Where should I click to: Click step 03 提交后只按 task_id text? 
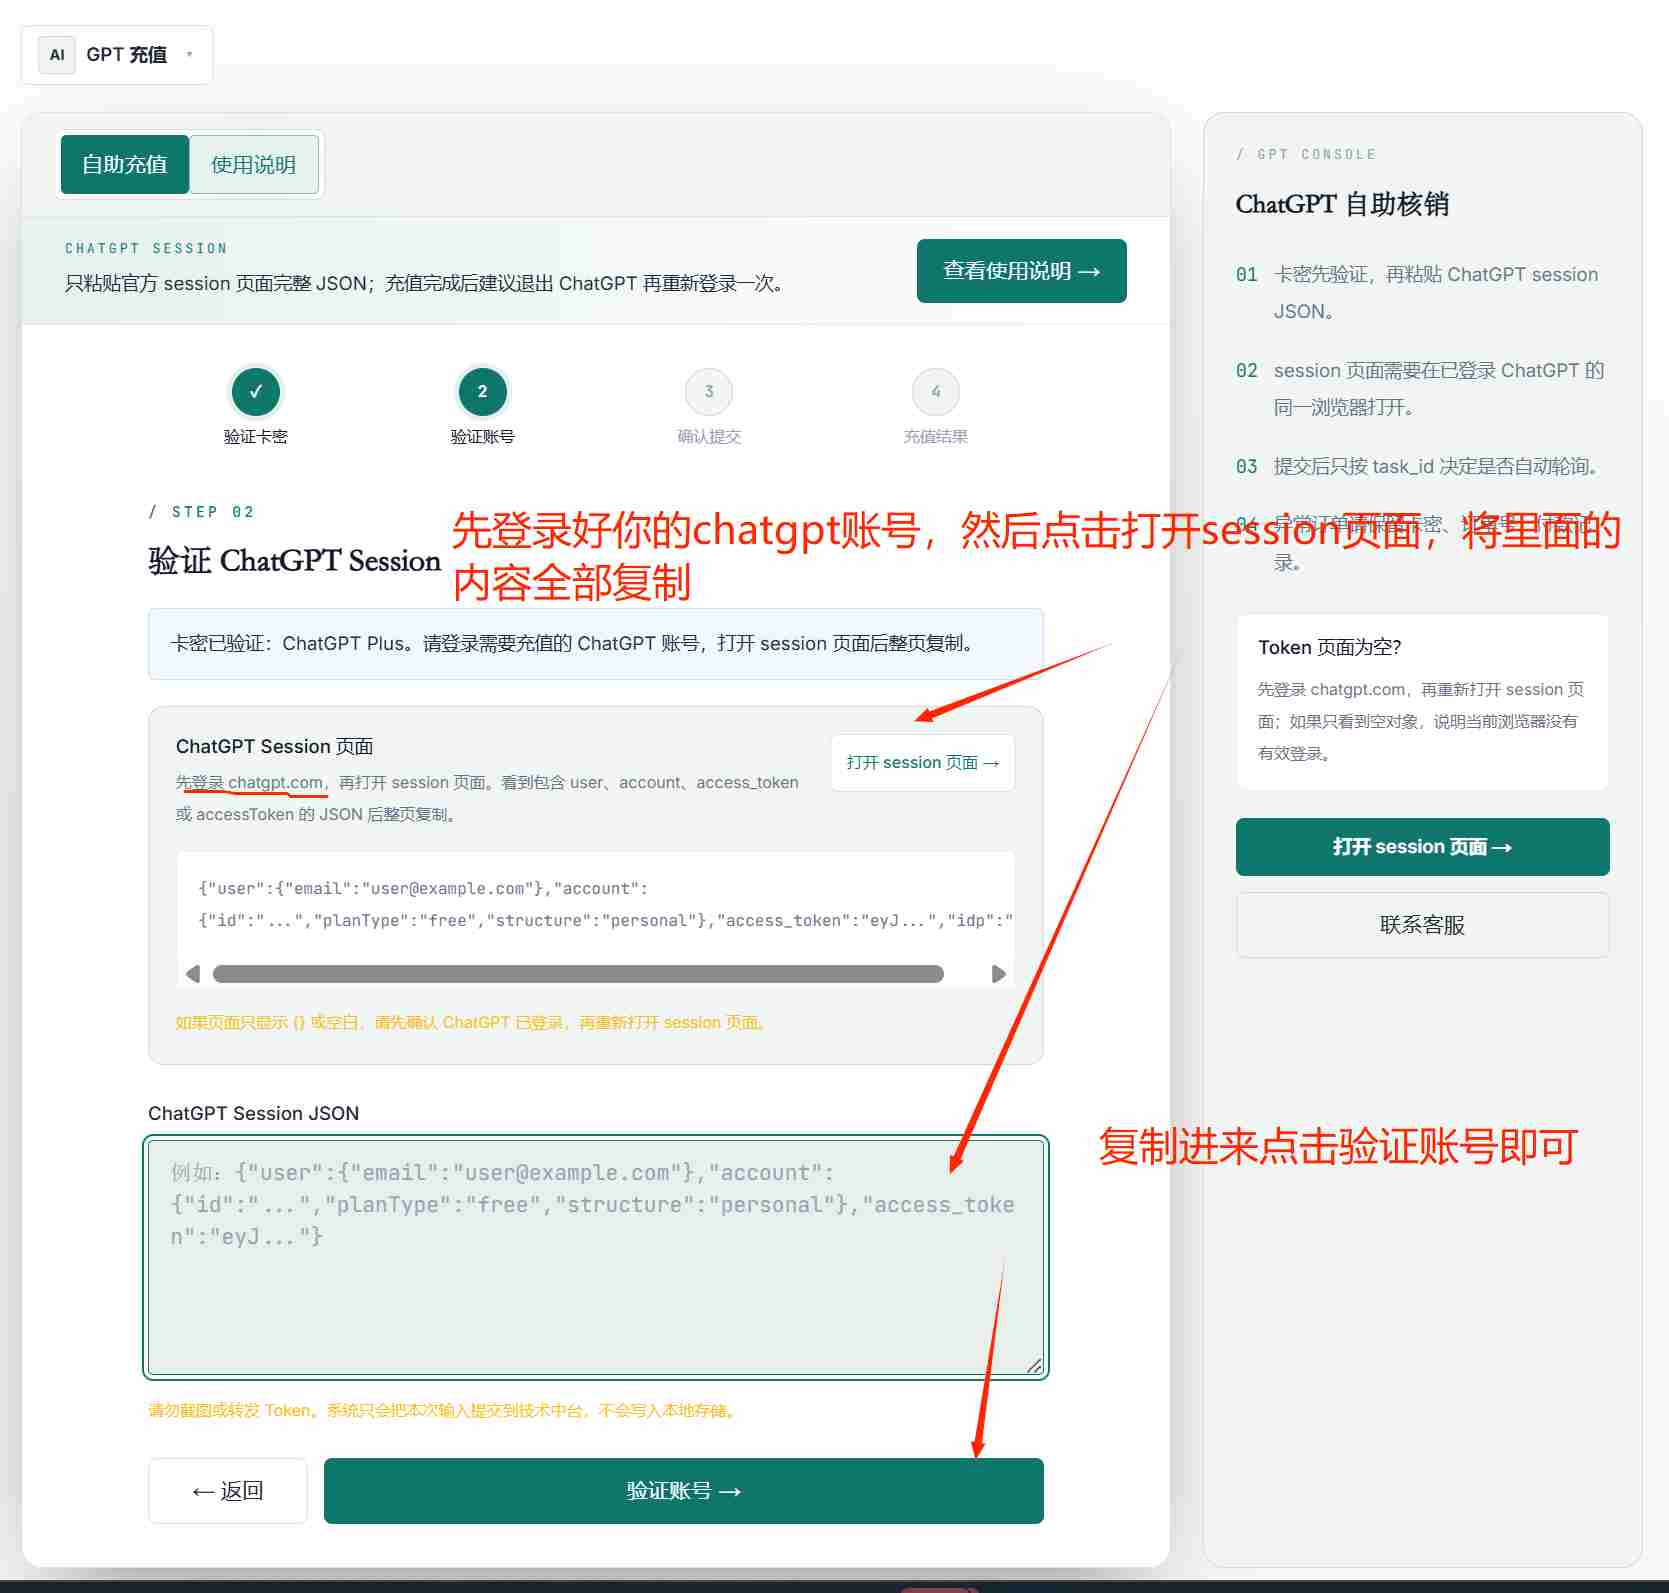pos(1437,466)
